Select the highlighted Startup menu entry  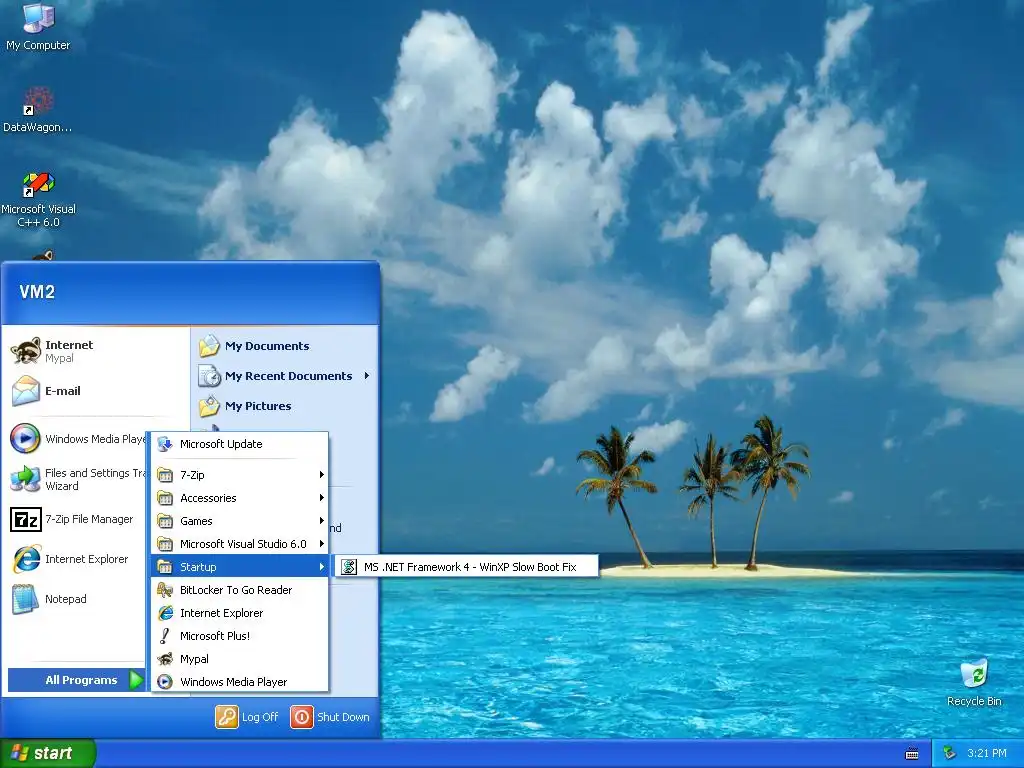[240, 567]
